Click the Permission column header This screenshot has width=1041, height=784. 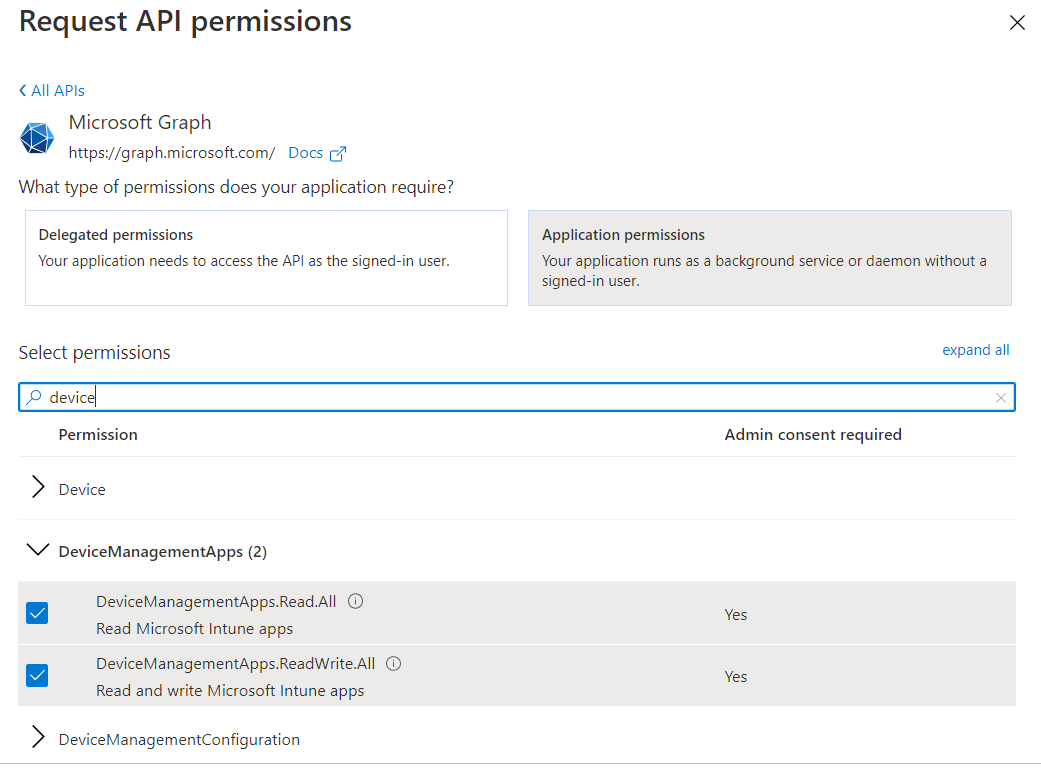(98, 435)
